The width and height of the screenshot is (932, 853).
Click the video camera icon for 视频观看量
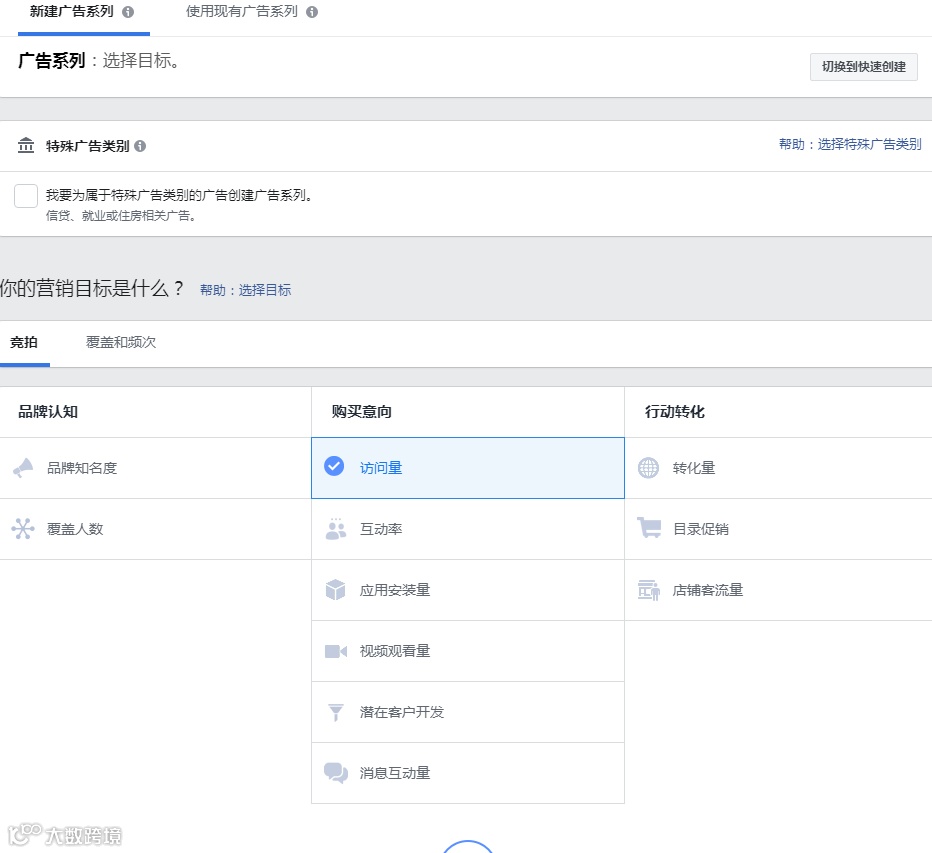[x=336, y=651]
